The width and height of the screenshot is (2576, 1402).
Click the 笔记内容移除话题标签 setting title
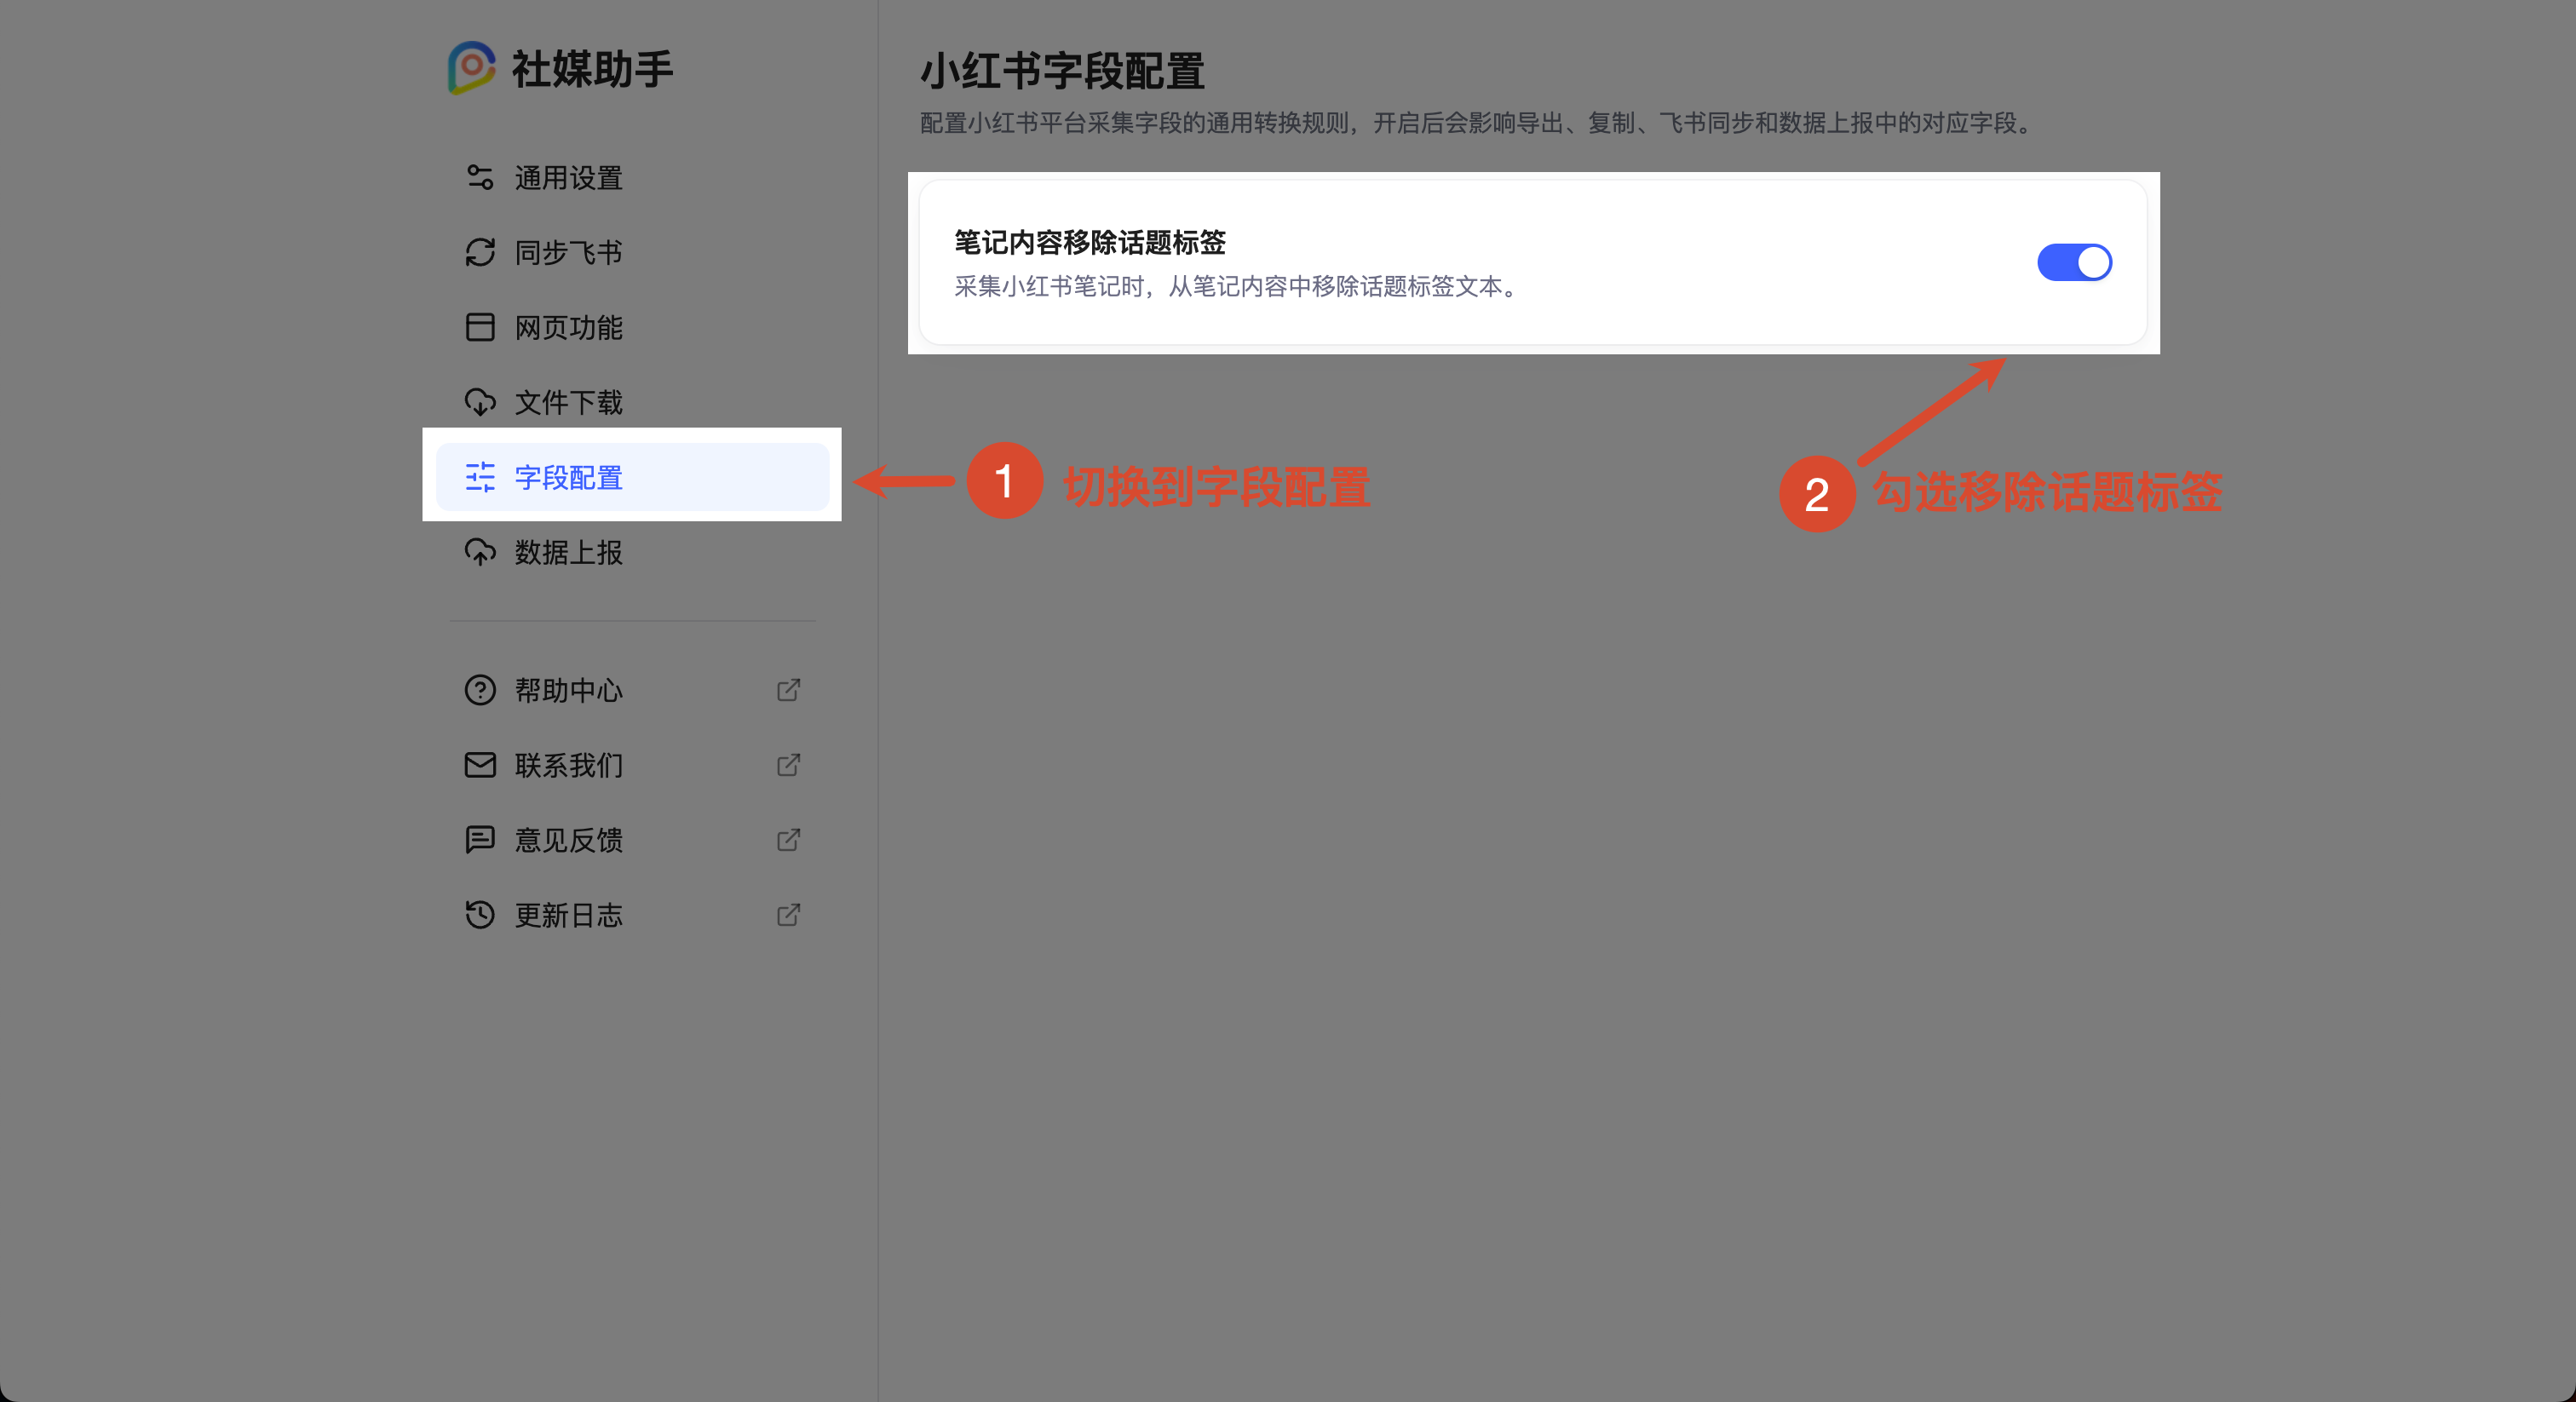point(1090,242)
